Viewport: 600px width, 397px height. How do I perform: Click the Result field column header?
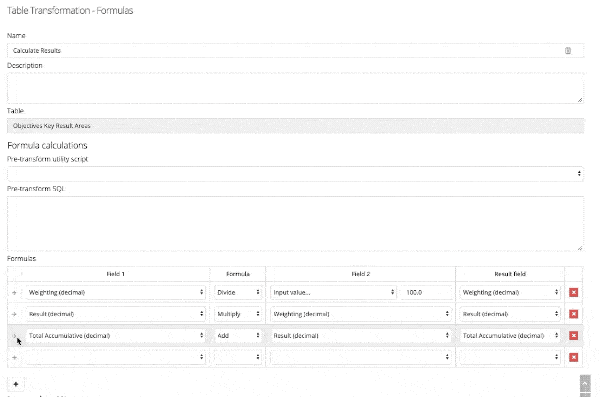510,274
